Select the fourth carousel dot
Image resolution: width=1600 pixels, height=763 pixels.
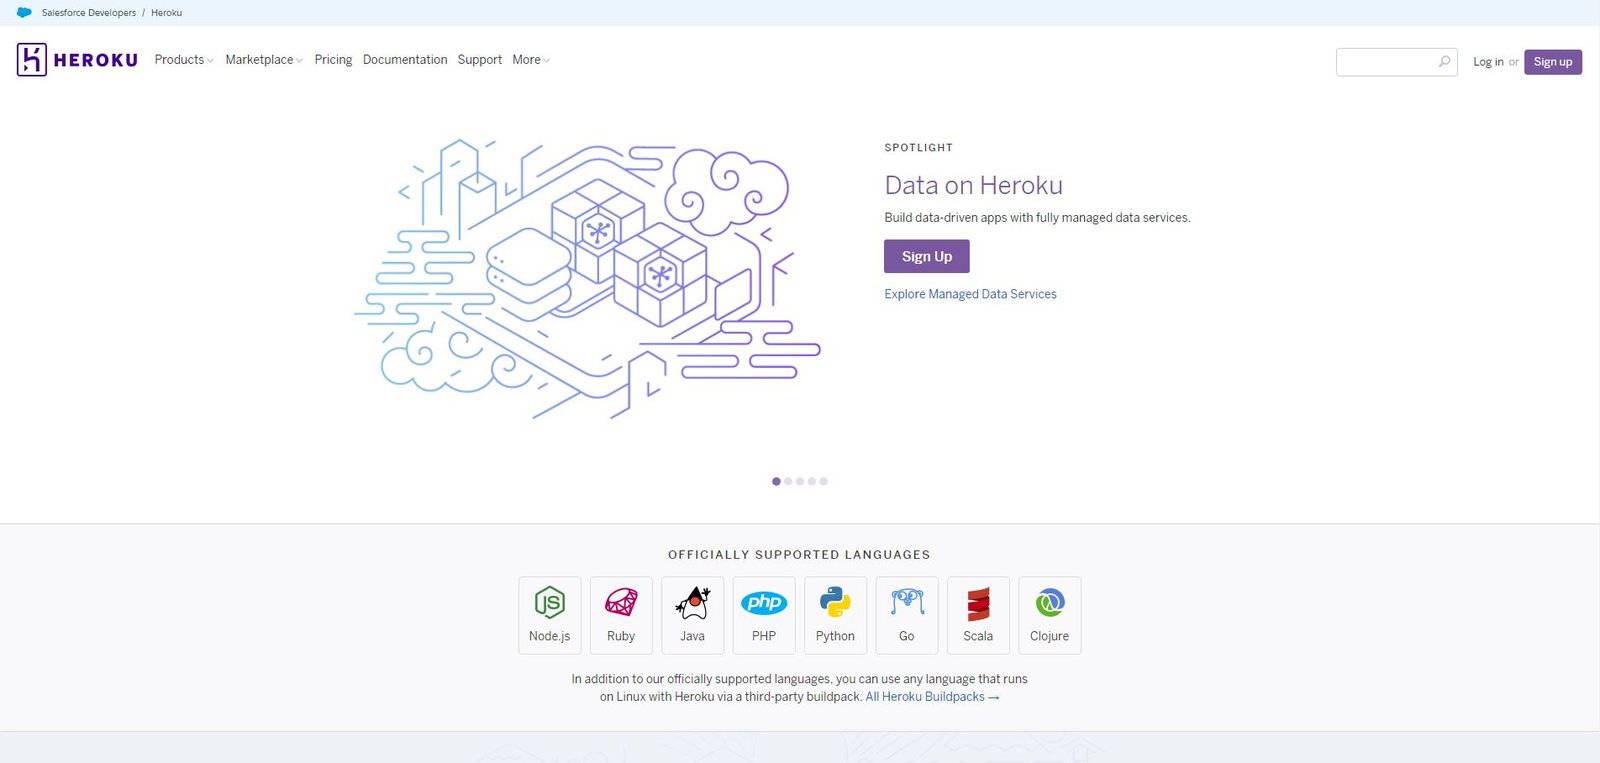coord(812,482)
